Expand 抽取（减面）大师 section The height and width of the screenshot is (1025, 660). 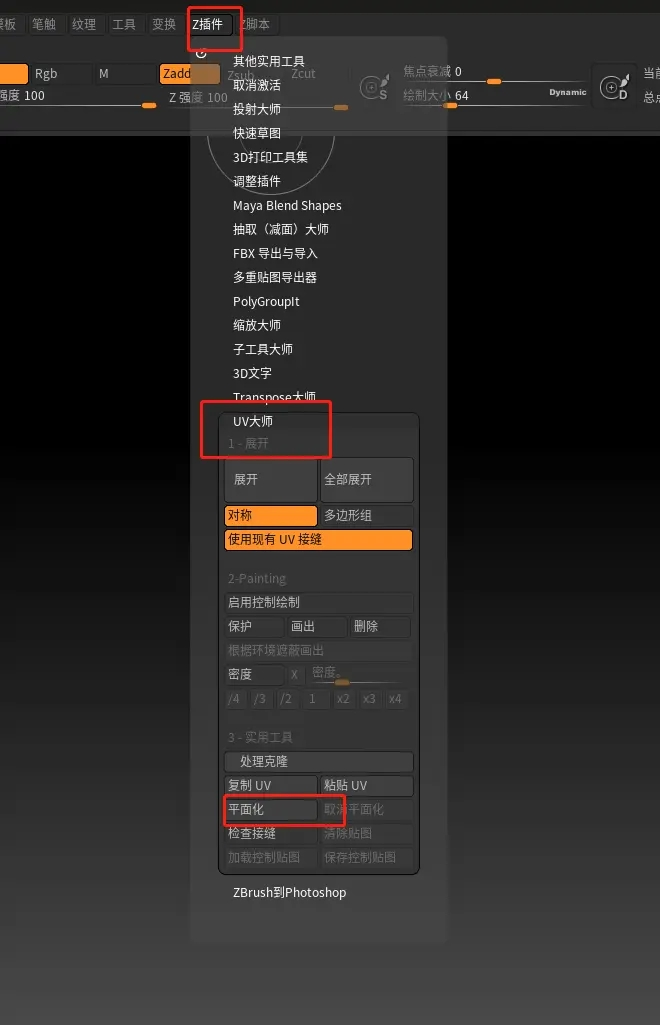(x=281, y=229)
